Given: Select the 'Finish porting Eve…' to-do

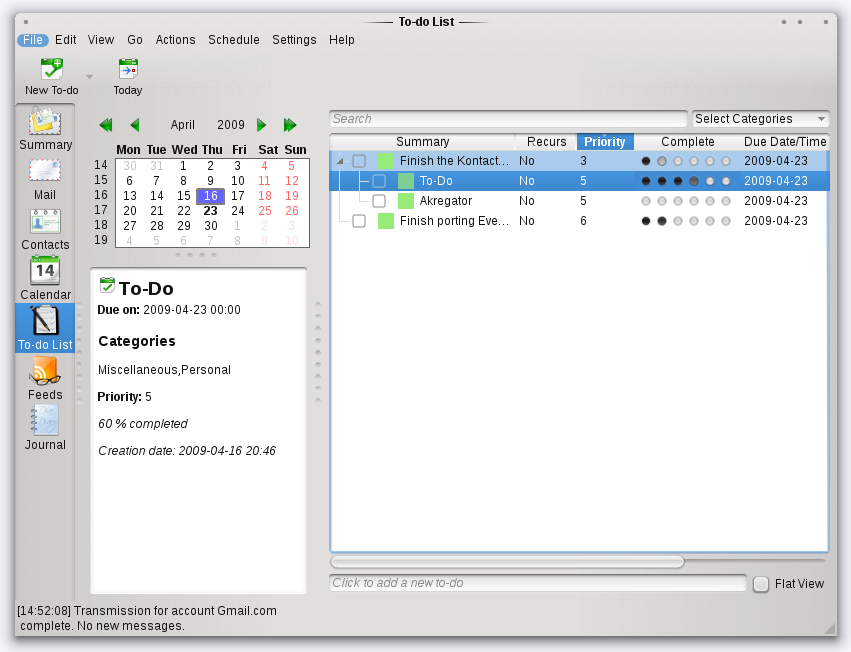Looking at the screenshot, I should point(454,221).
